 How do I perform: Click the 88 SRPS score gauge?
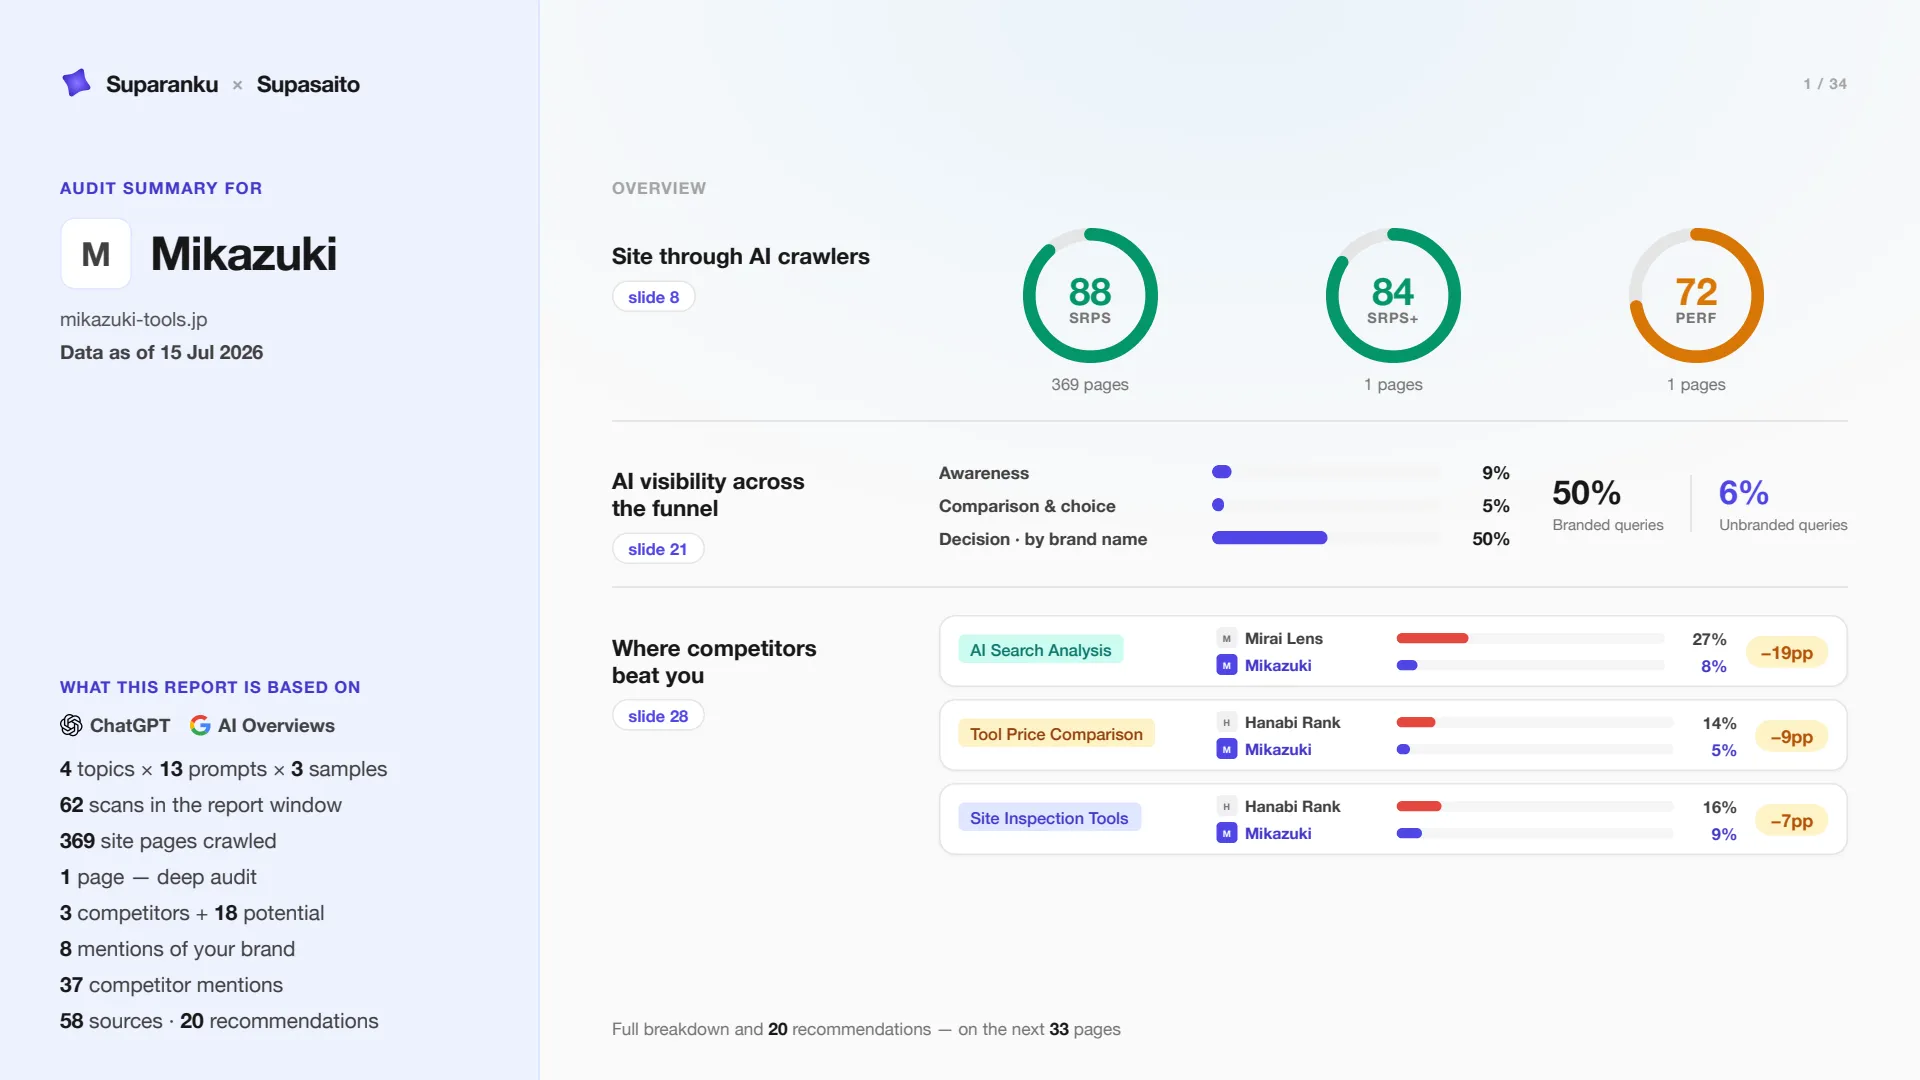coord(1090,296)
